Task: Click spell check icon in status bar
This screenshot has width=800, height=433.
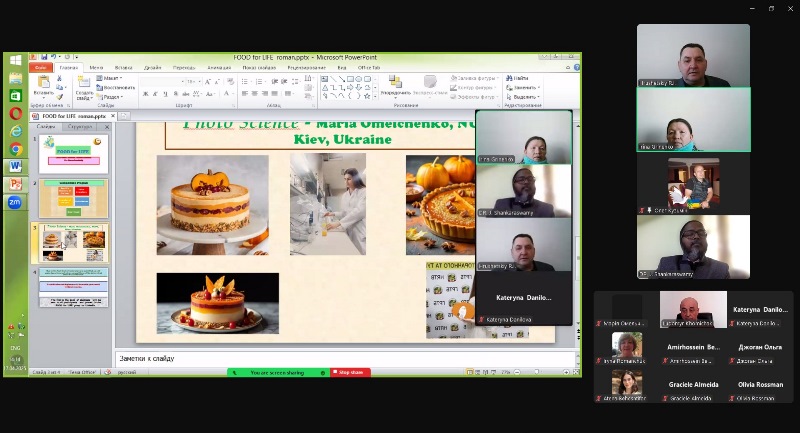Action: click(x=108, y=372)
